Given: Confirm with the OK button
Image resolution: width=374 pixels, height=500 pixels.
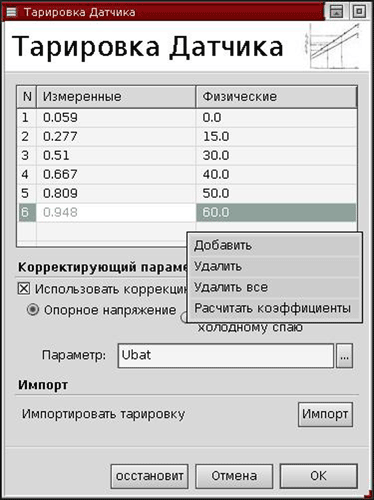Looking at the screenshot, I should click(318, 476).
